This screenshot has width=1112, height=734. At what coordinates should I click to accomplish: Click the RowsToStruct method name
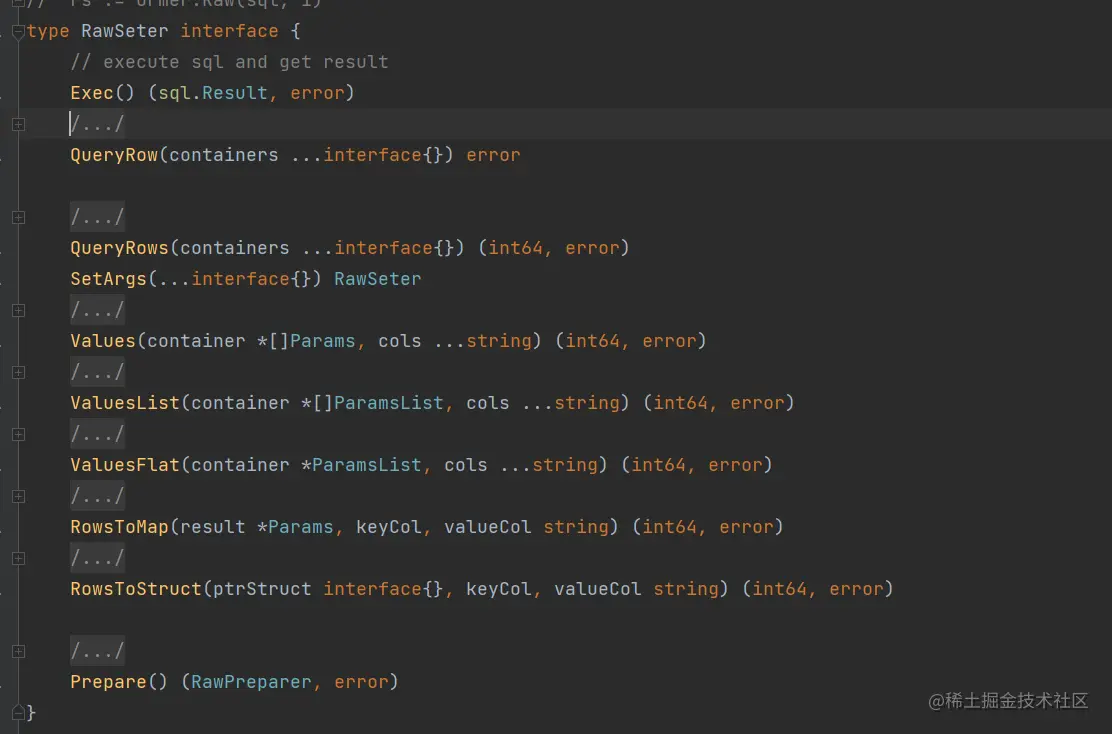tap(136, 589)
